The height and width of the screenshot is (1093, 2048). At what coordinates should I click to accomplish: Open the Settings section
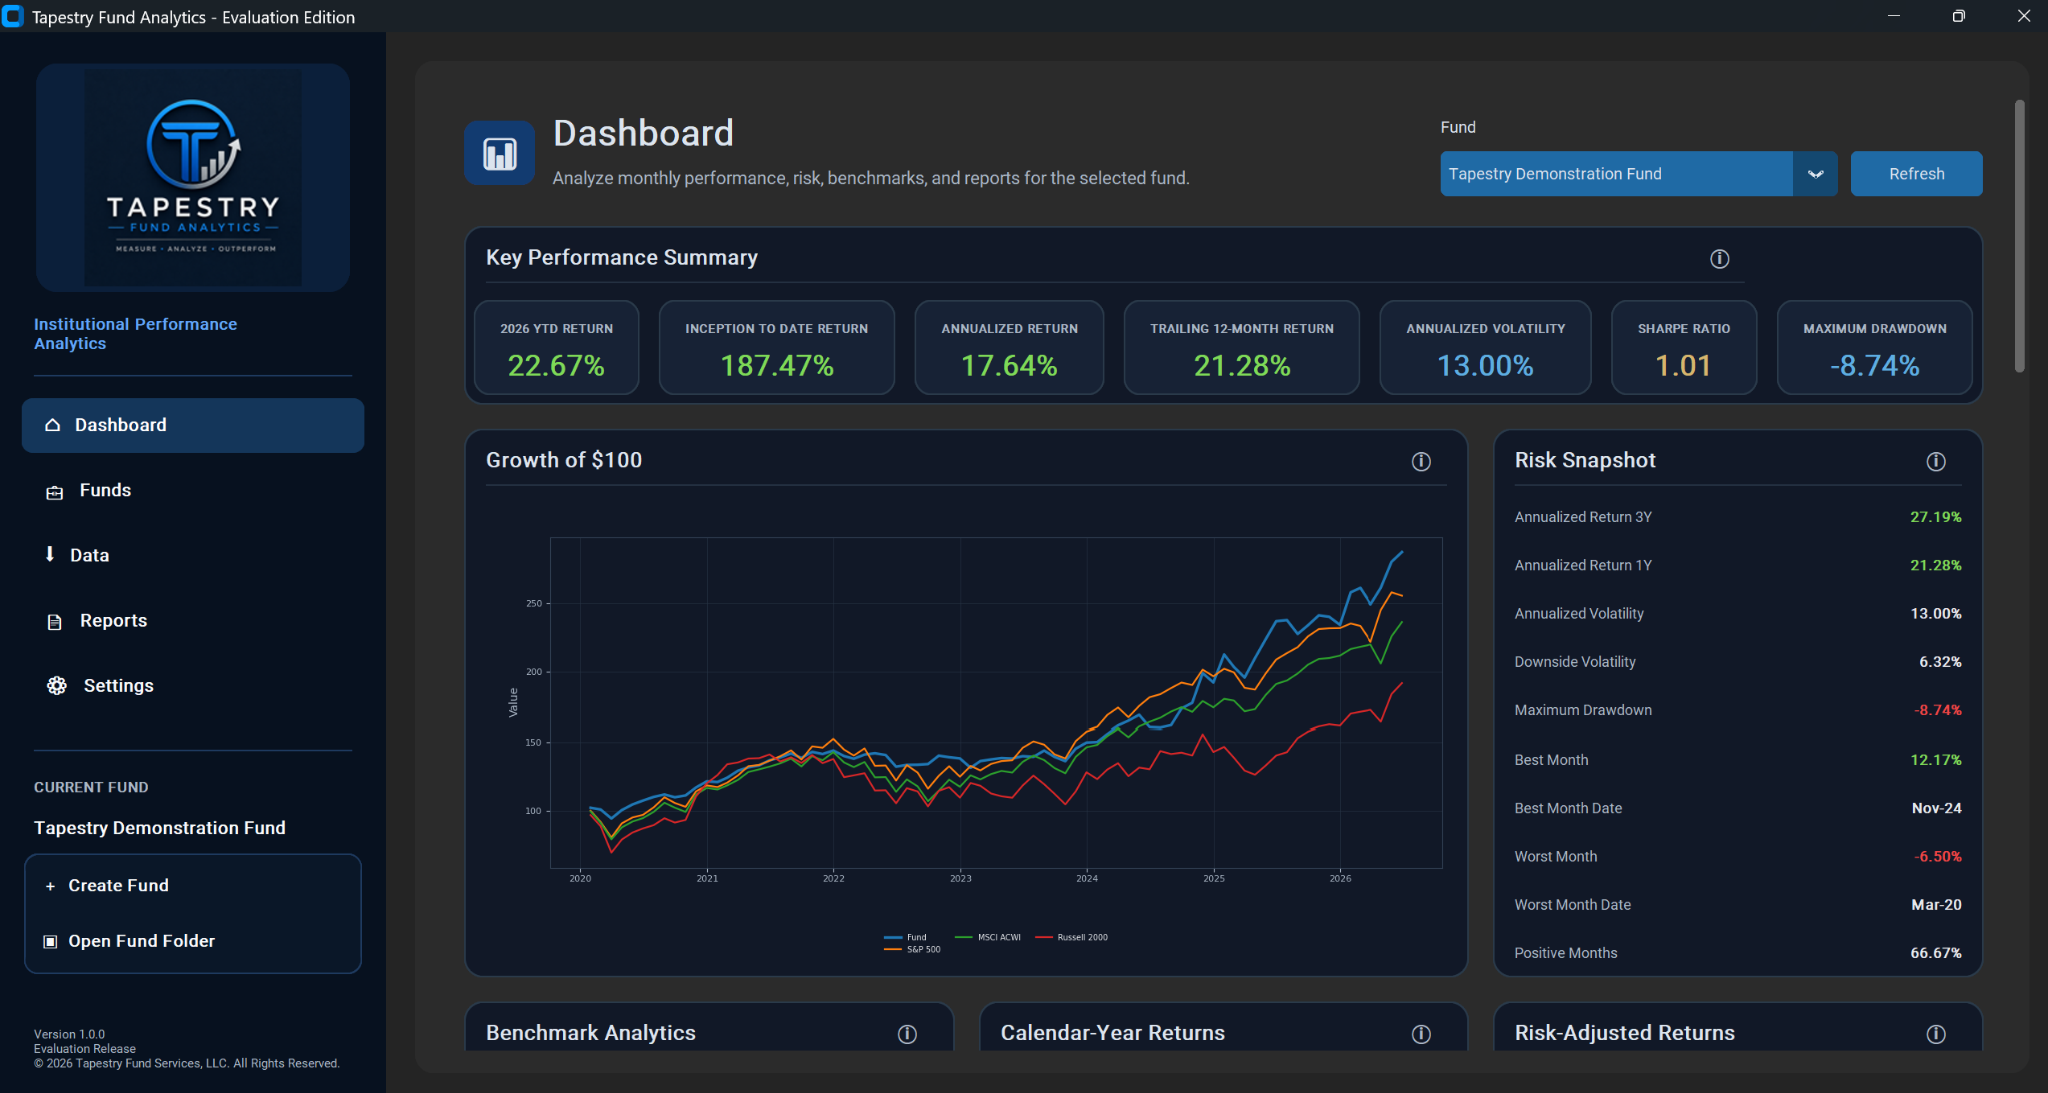pyautogui.click(x=193, y=685)
